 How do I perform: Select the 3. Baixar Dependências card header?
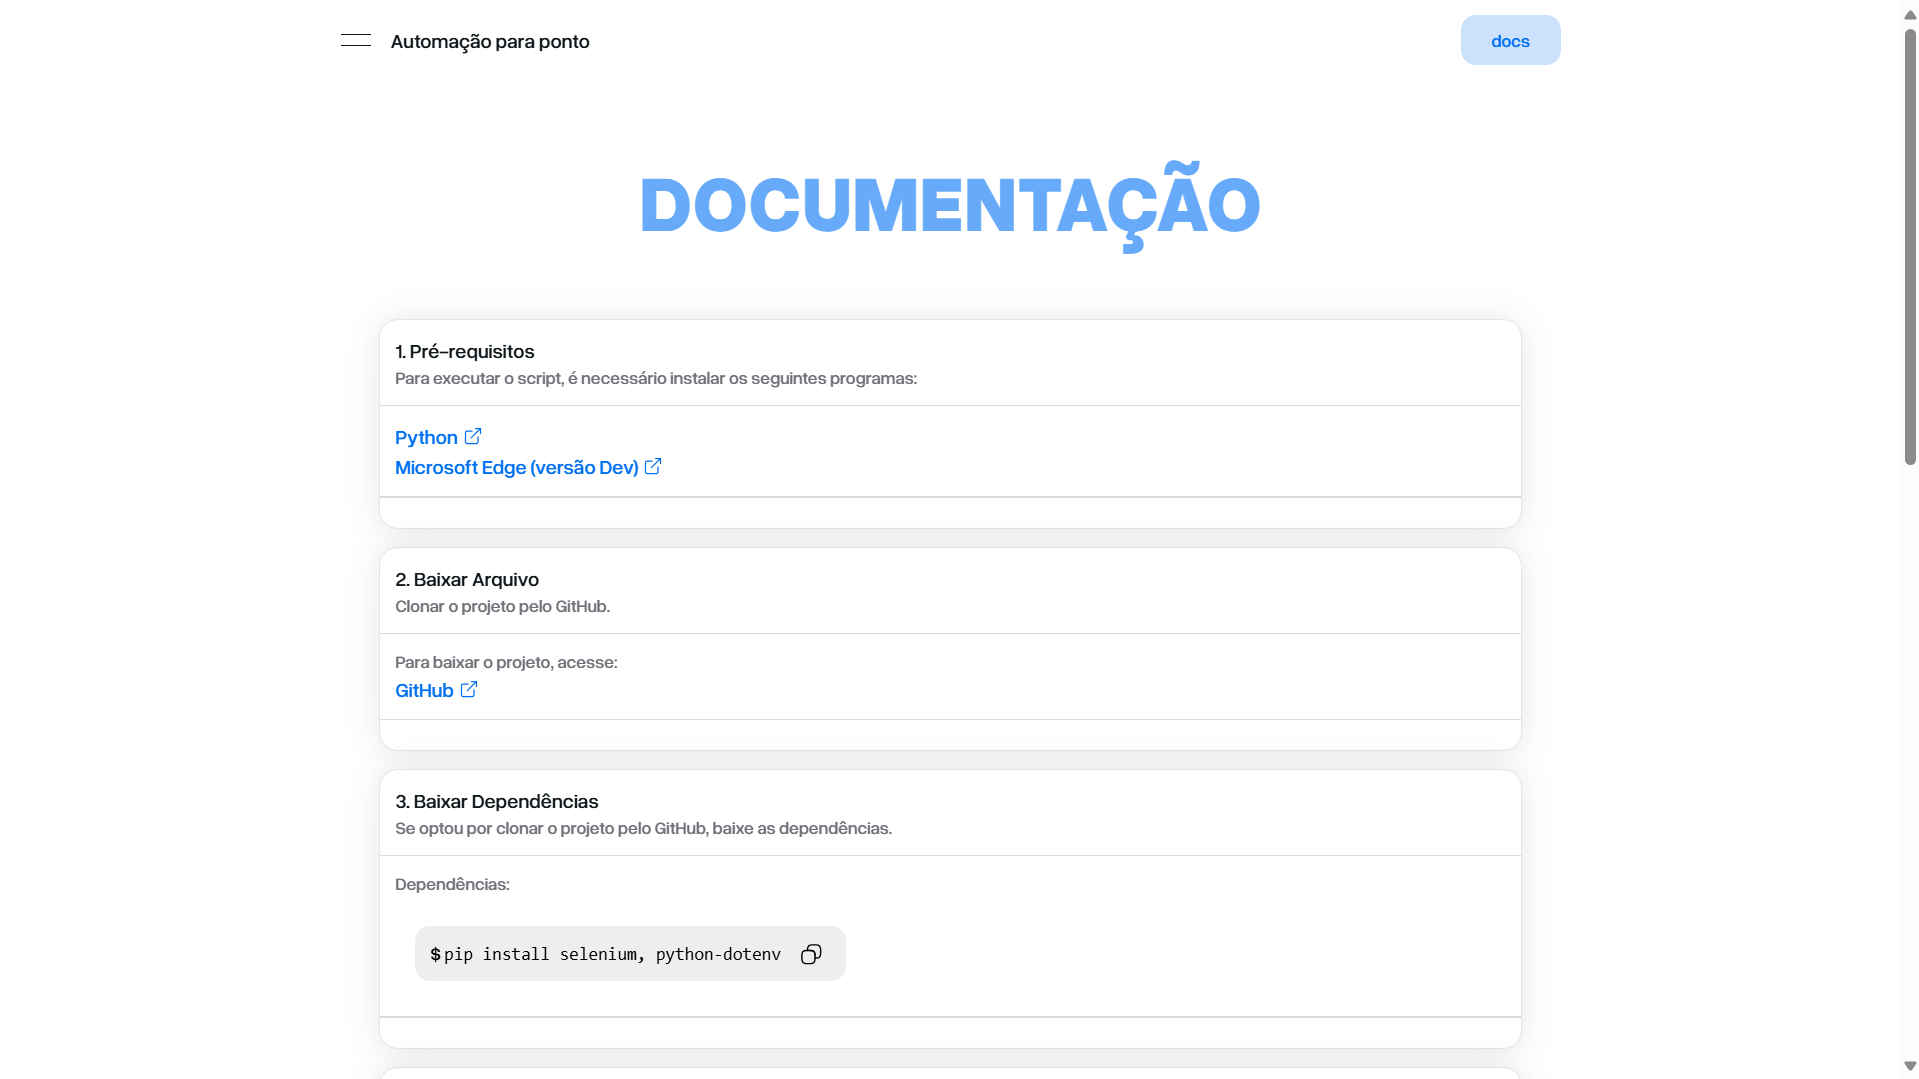[950, 814]
